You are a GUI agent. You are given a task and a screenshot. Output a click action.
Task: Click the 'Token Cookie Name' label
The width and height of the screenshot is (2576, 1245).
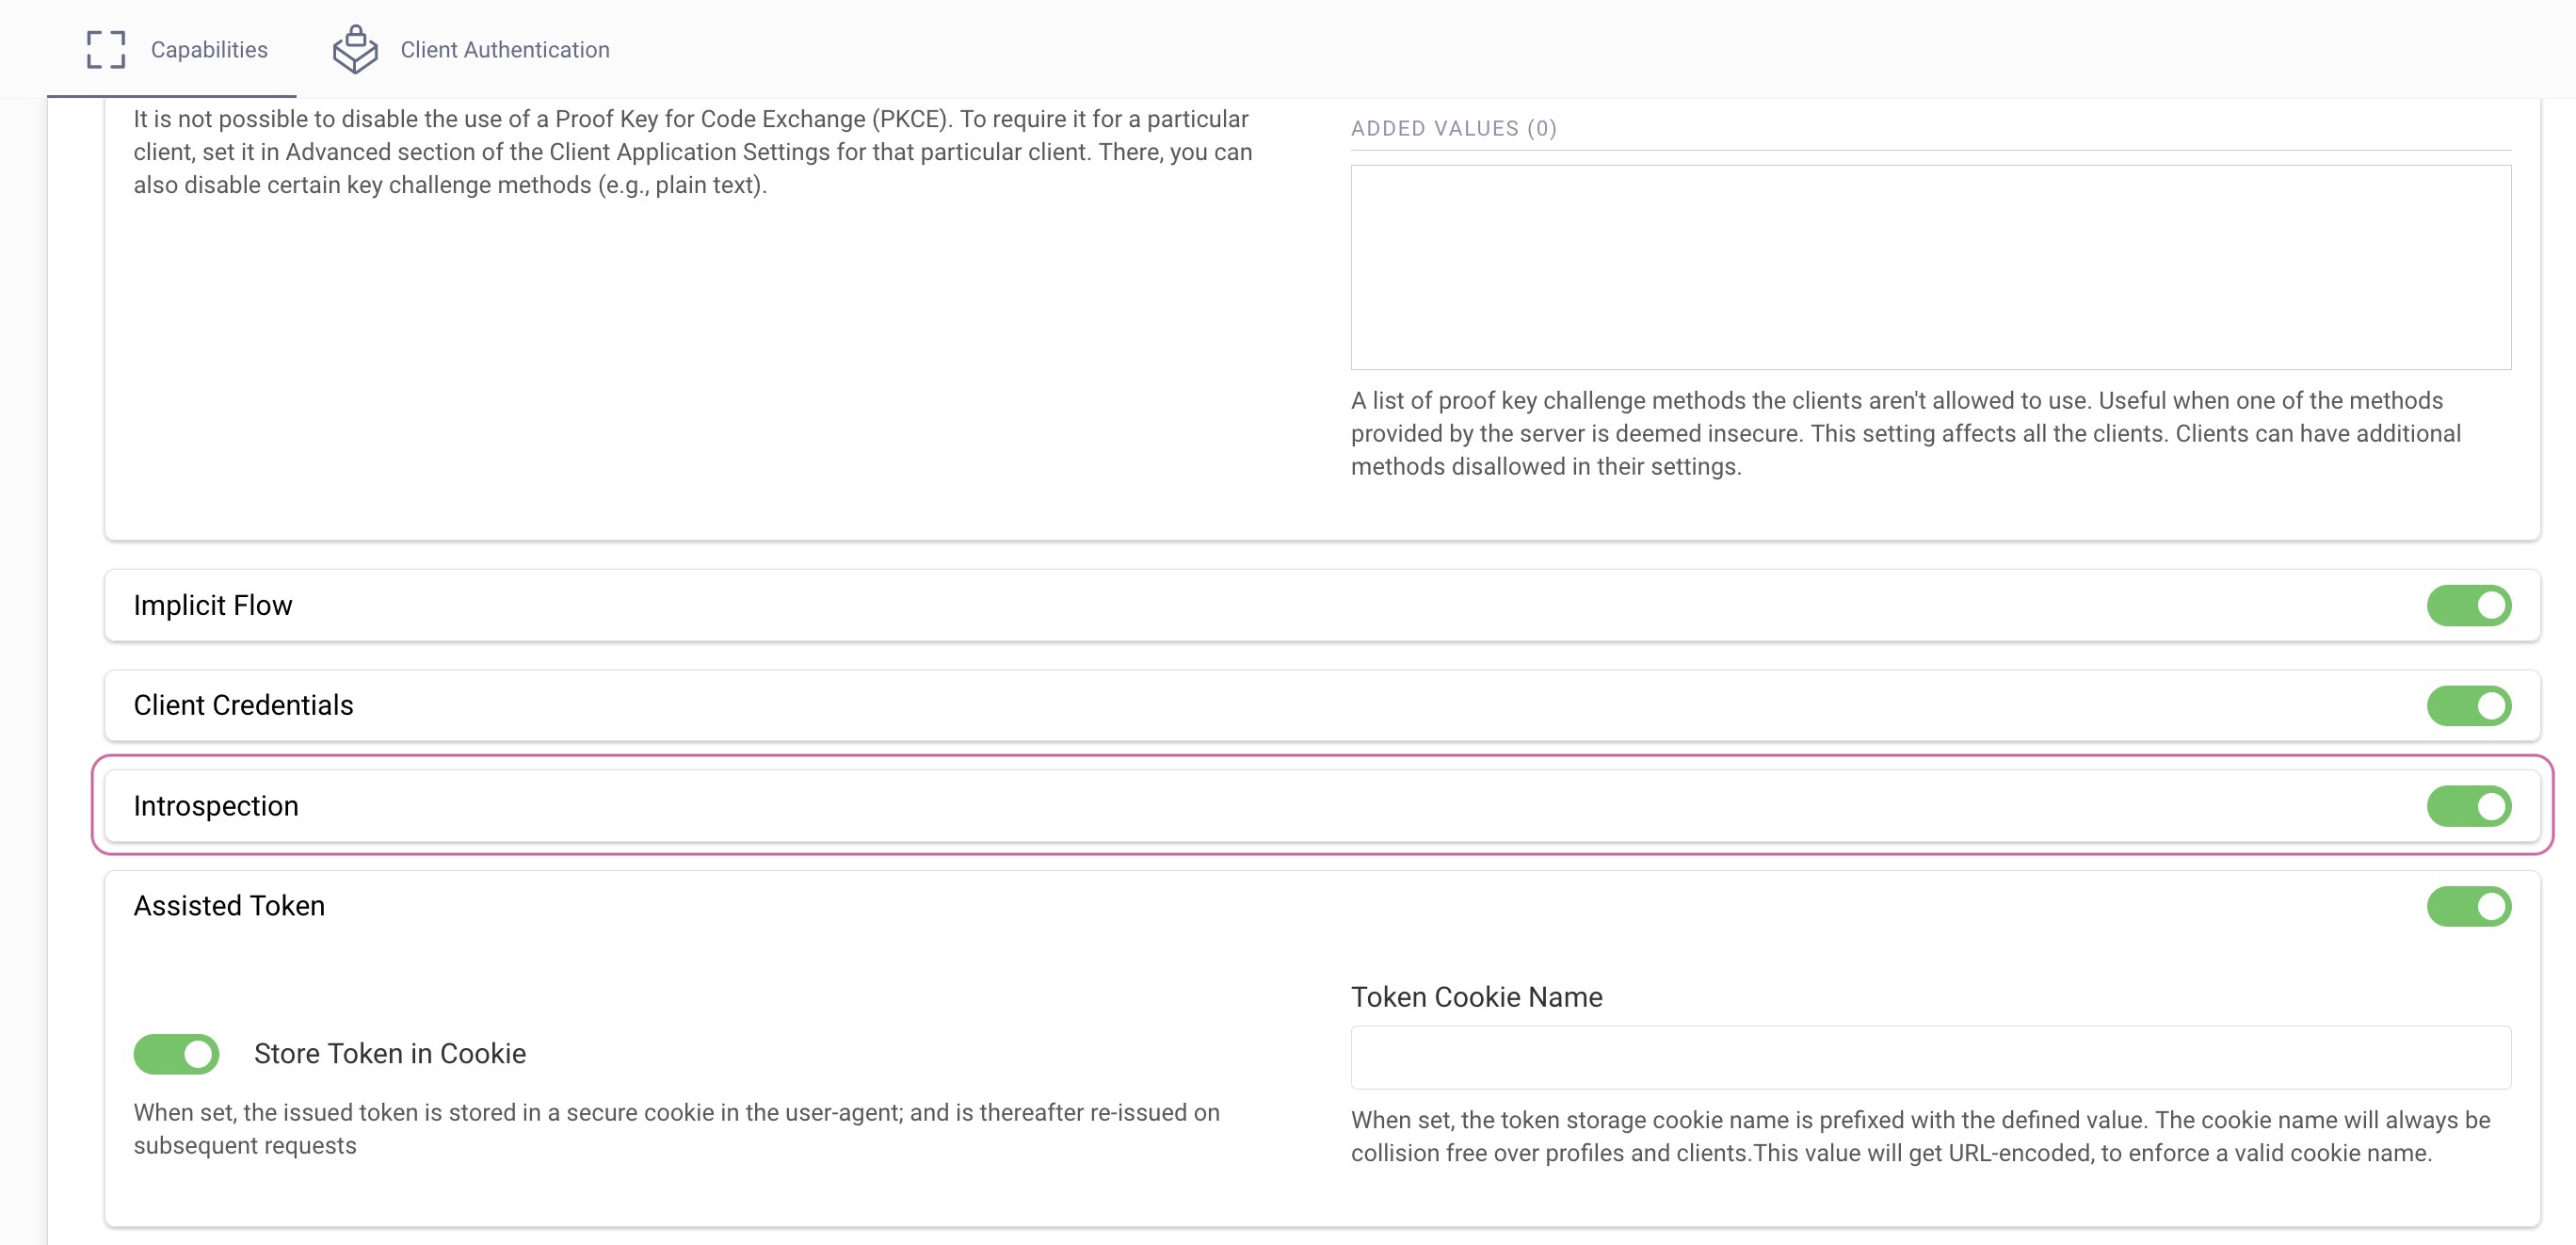pyautogui.click(x=1476, y=997)
